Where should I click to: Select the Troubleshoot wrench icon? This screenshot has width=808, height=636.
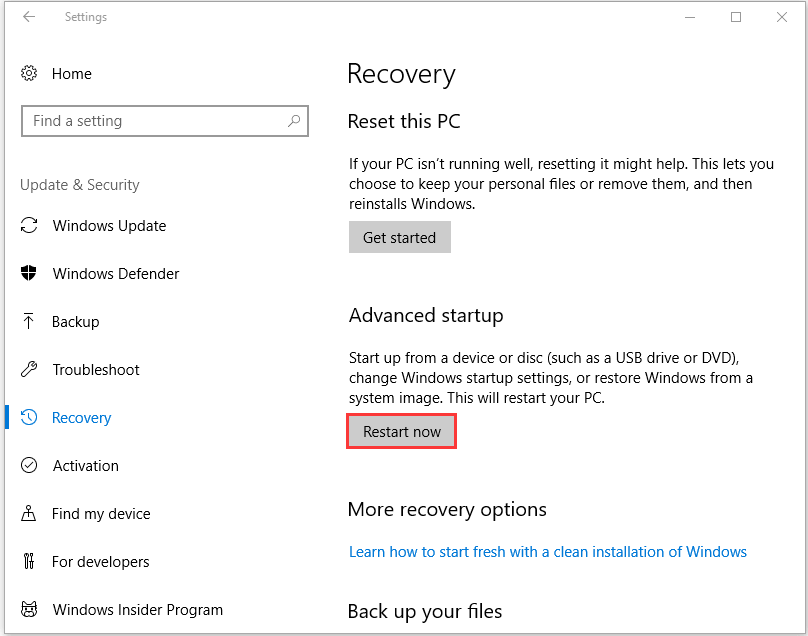point(29,370)
